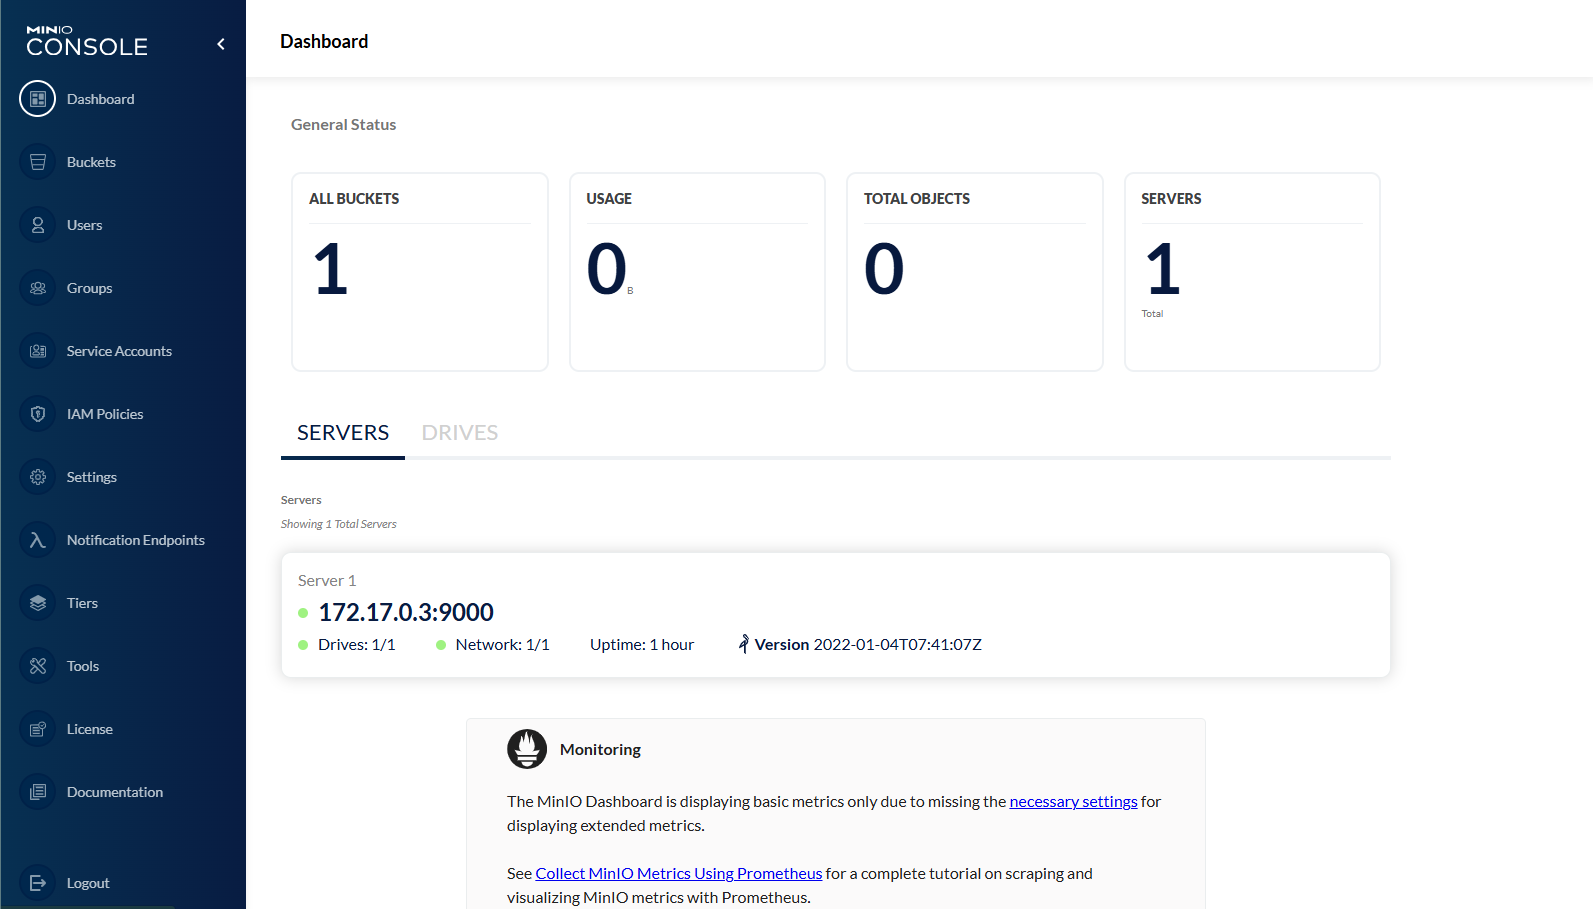Click the Drives: 1/1 status text
The height and width of the screenshot is (909, 1593).
357,645
